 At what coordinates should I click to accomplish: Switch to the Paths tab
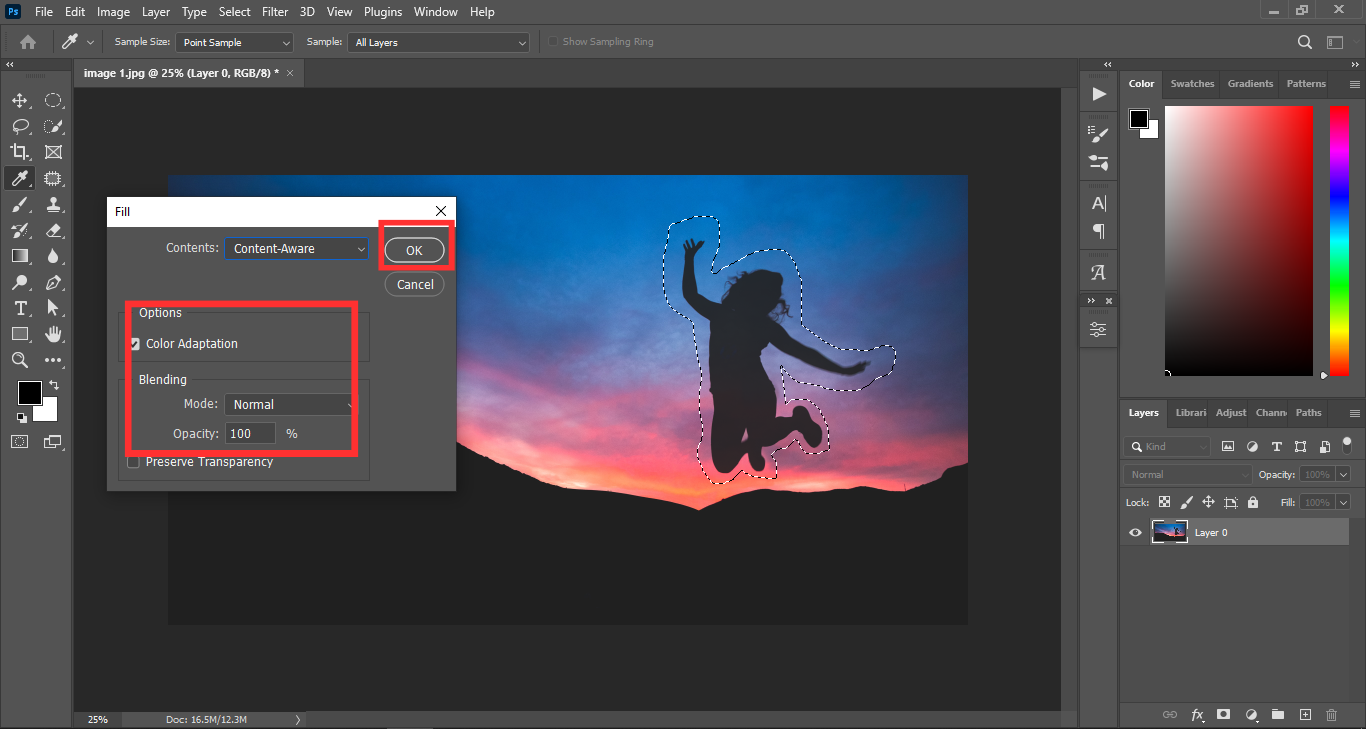click(1308, 413)
